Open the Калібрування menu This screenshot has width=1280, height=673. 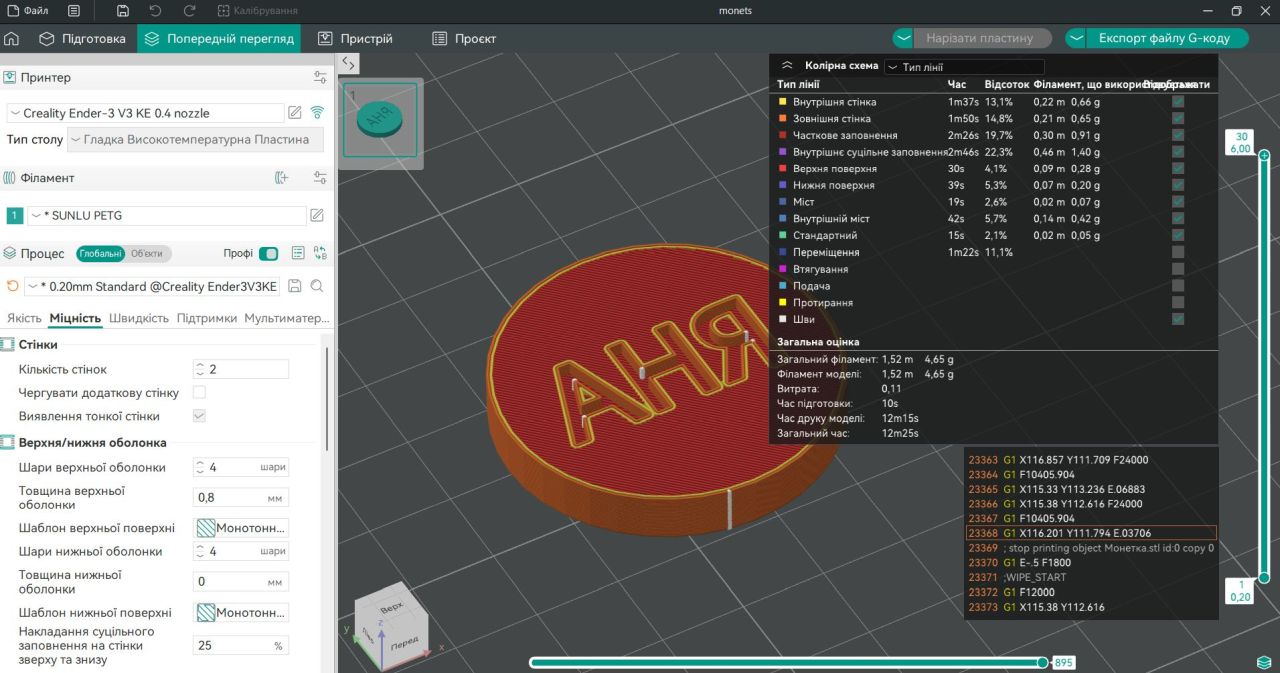pyautogui.click(x=257, y=11)
